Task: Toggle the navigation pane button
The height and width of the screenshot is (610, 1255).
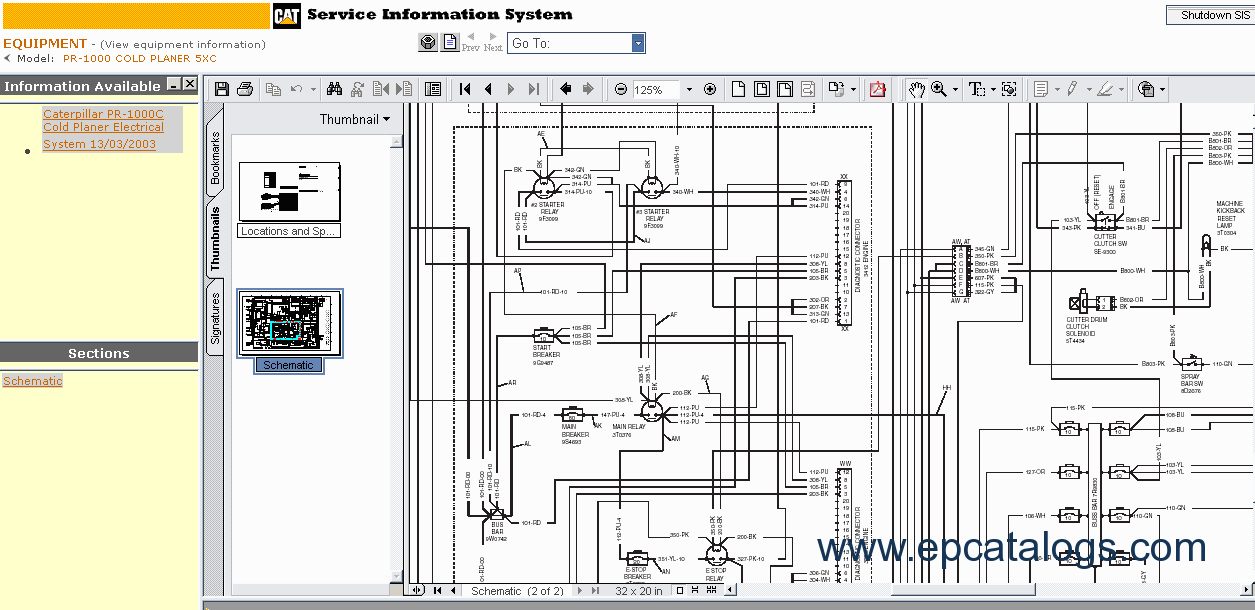Action: point(433,89)
